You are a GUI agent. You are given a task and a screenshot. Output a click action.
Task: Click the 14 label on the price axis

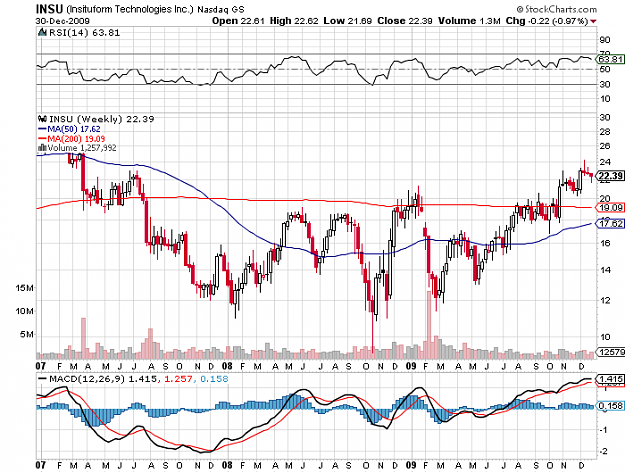(x=605, y=270)
